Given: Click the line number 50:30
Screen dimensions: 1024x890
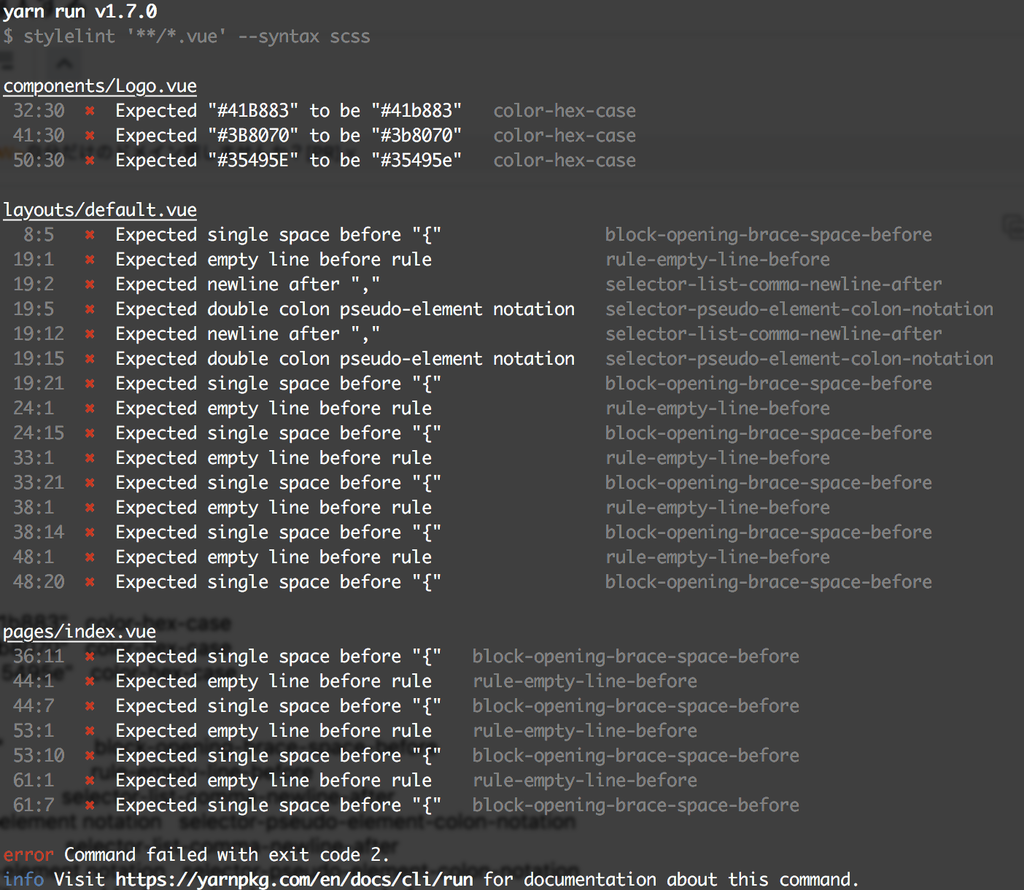Looking at the screenshot, I should click(x=39, y=161).
